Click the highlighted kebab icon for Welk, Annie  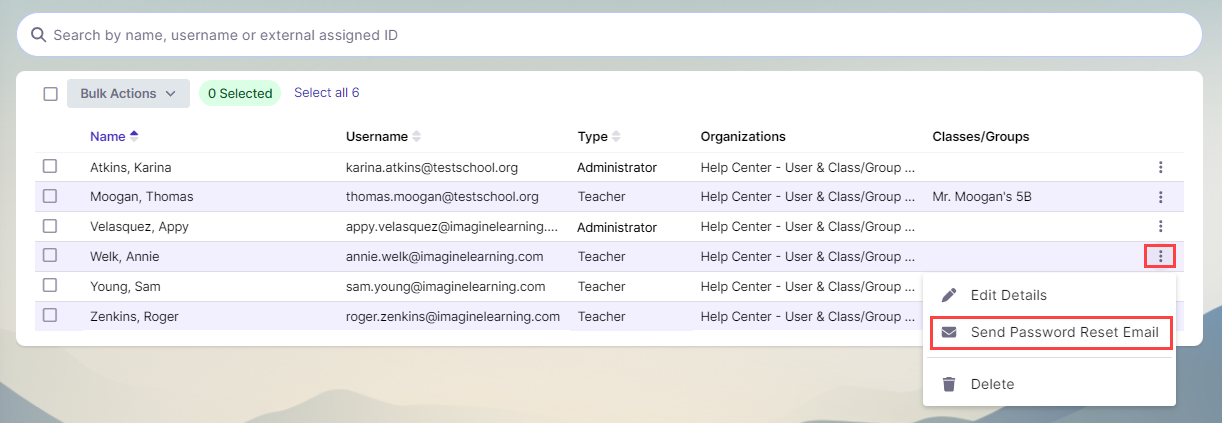1160,257
